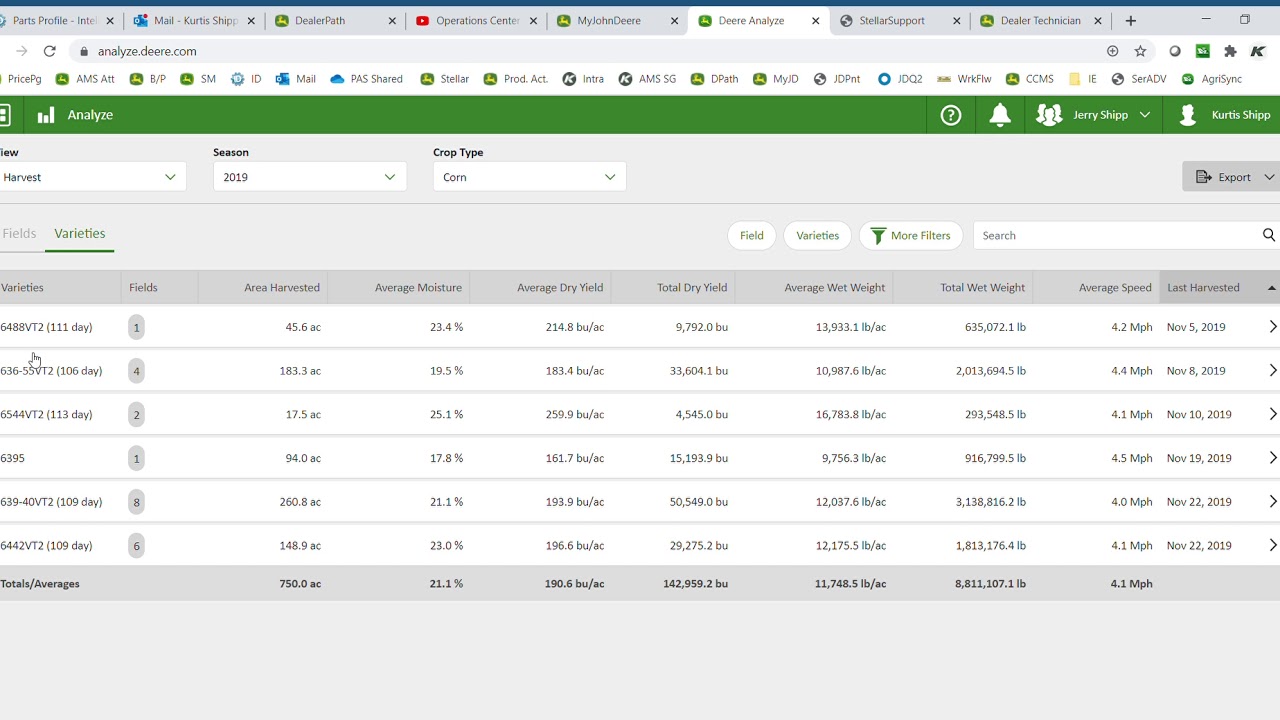This screenshot has width=1280, height=720.
Task: Reload the page with the refresh icon
Action: point(50,51)
